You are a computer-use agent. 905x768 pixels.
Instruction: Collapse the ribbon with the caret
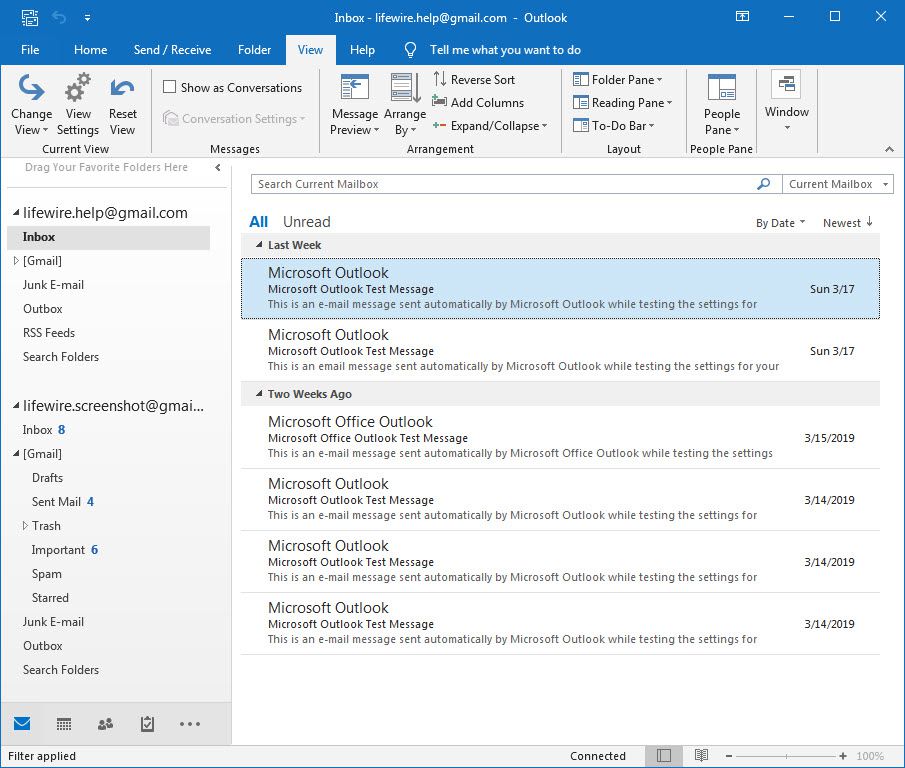(889, 149)
